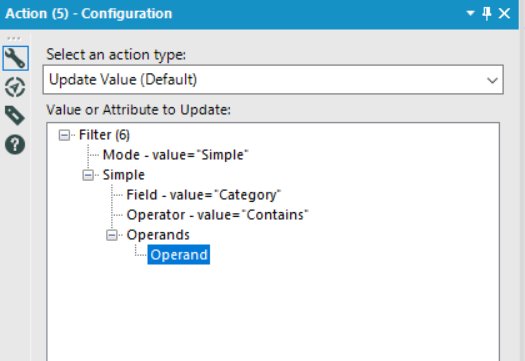Open the Annotation tag icon tab
Screen dimensions: 525x361
tap(15, 116)
